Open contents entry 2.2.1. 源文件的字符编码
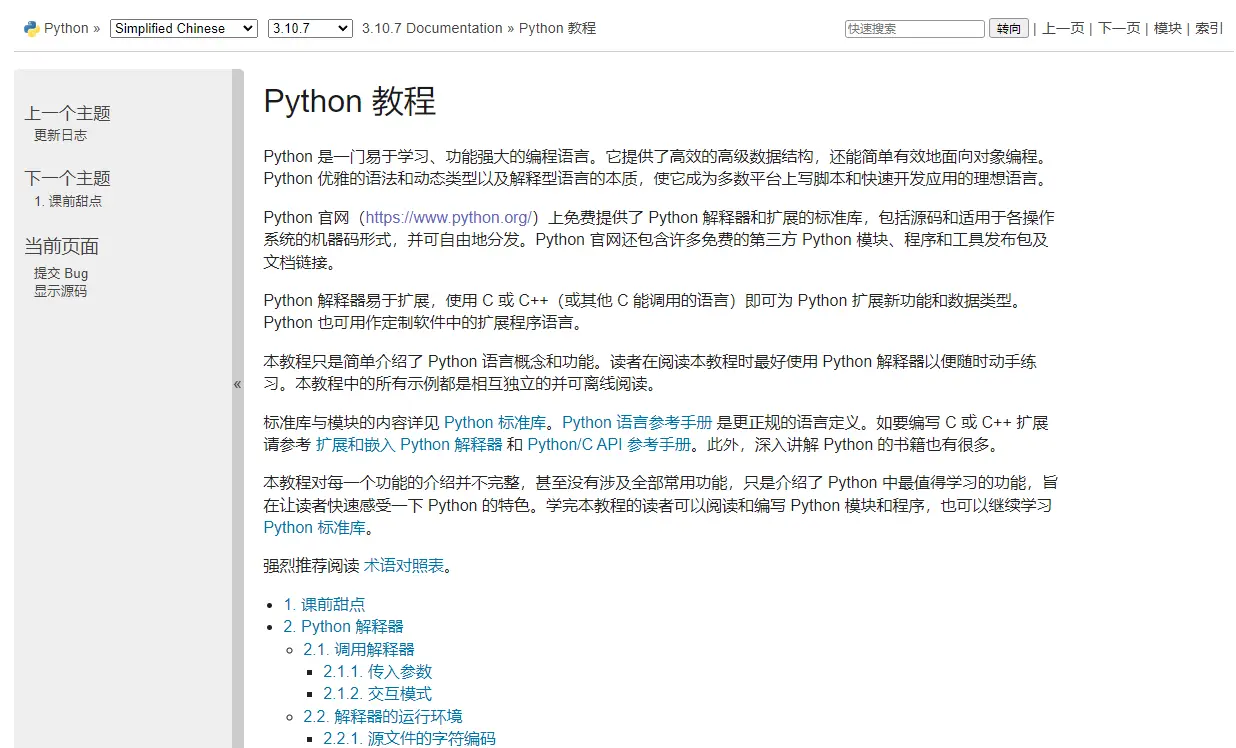Image resolution: width=1236 pixels, height=748 pixels. tap(409, 738)
